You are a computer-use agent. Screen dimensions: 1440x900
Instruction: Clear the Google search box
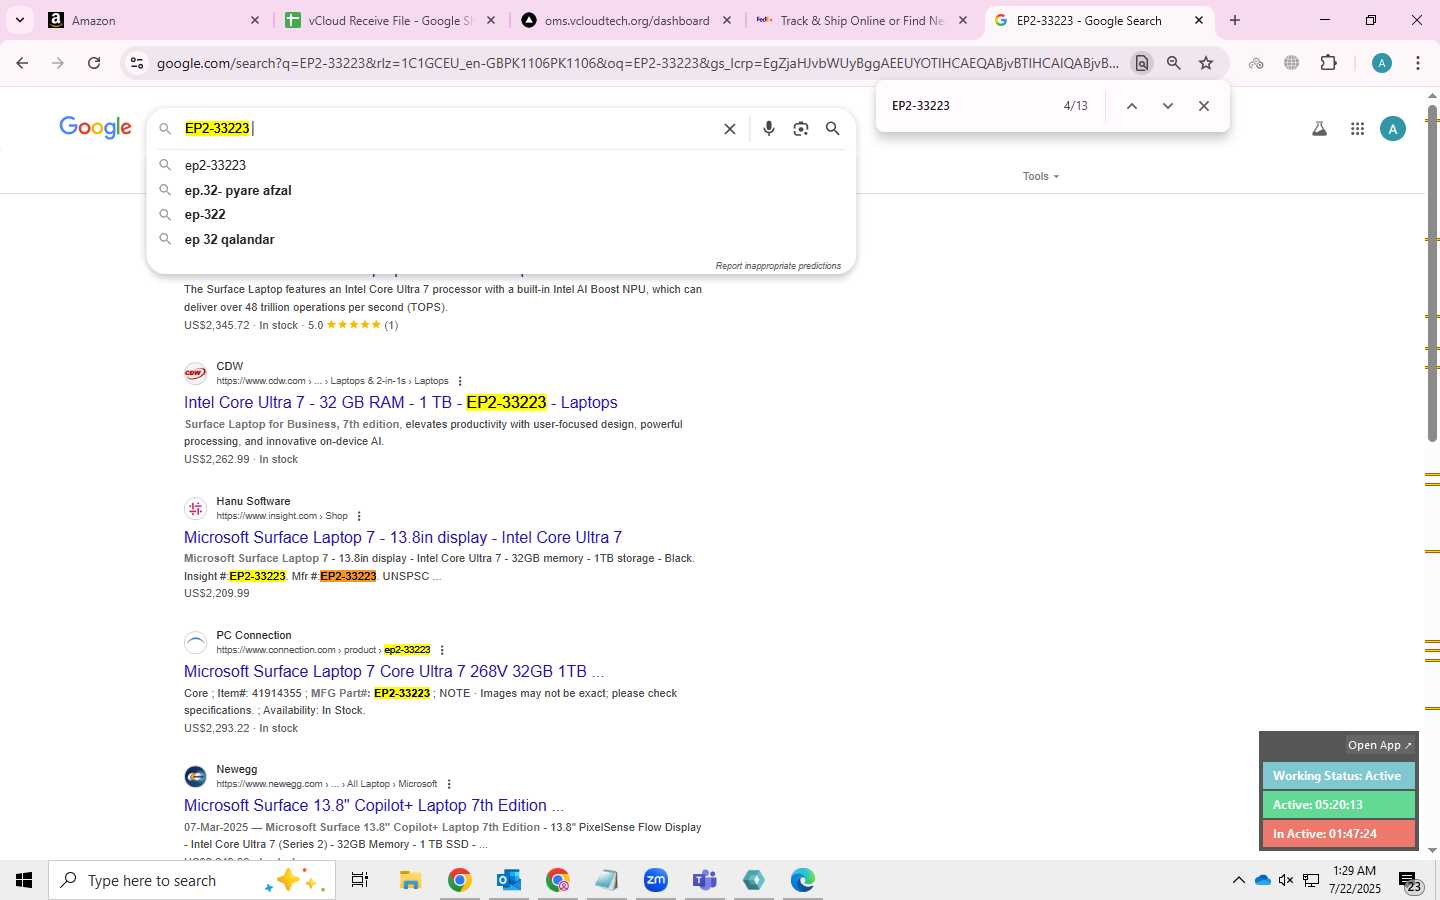(730, 129)
